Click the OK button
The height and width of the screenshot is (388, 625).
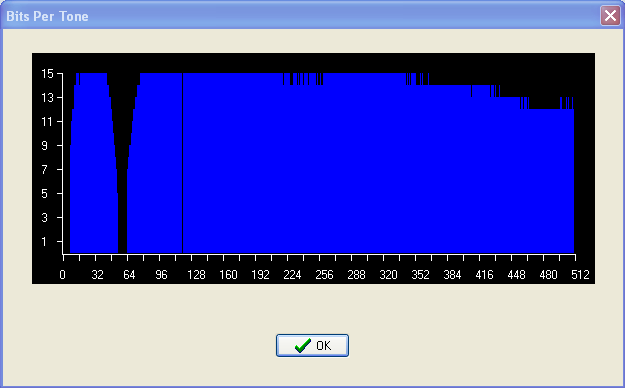click(312, 345)
